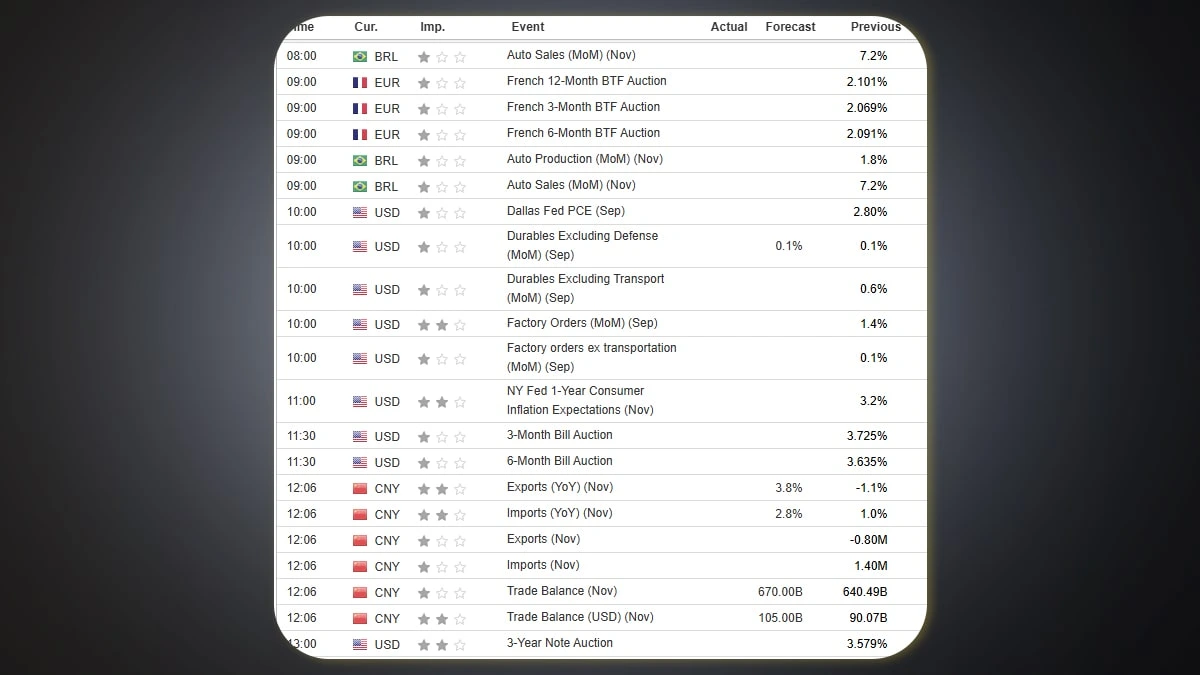The width and height of the screenshot is (1200, 675).
Task: Open the Imports (YoY) (Nov) event
Action: [559, 513]
